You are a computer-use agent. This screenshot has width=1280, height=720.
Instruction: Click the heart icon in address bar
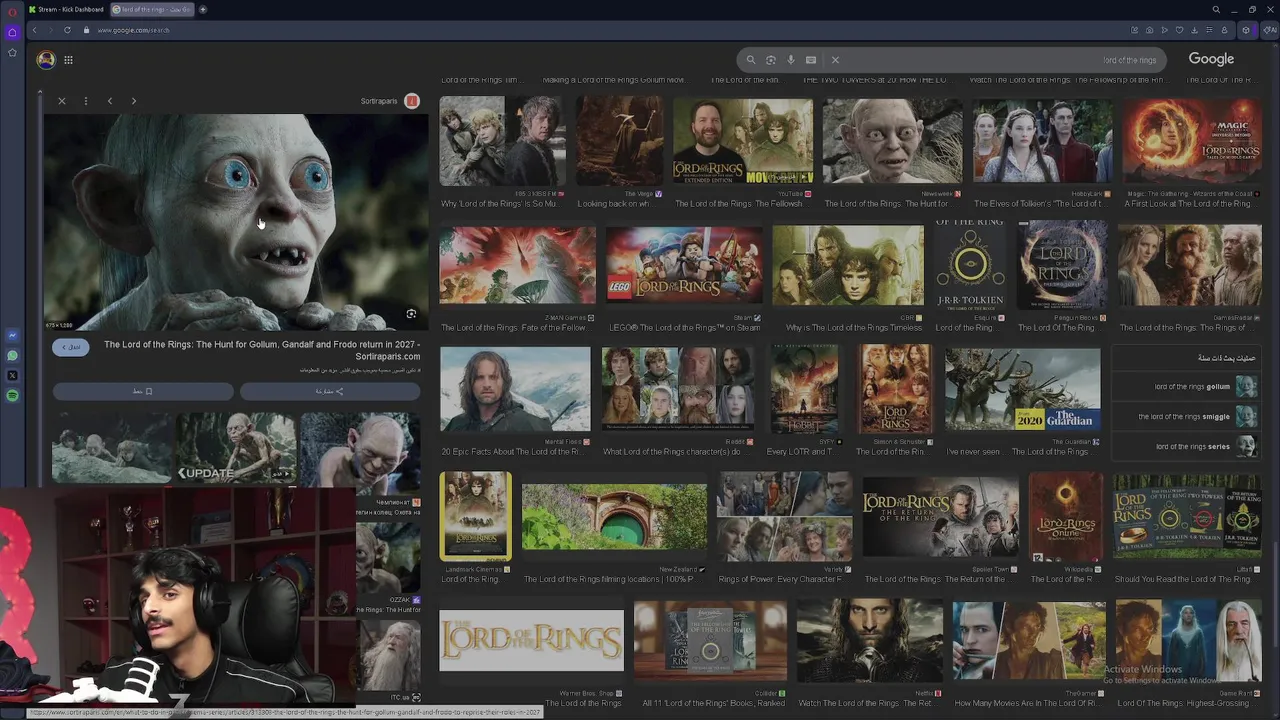pyautogui.click(x=1179, y=30)
